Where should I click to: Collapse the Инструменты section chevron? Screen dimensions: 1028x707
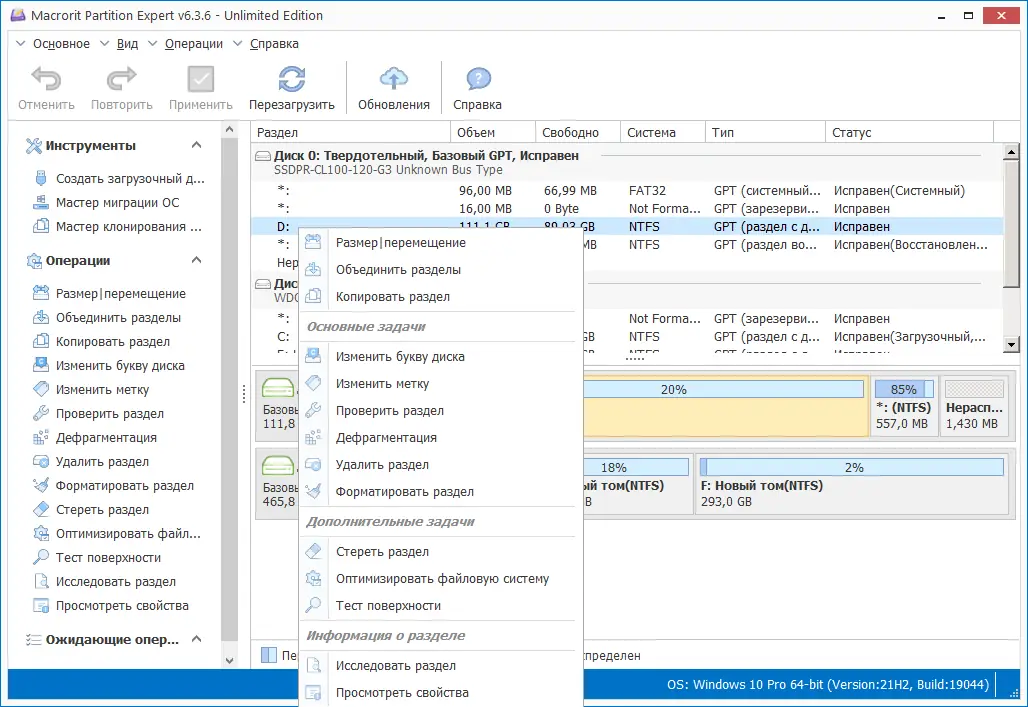pos(197,146)
